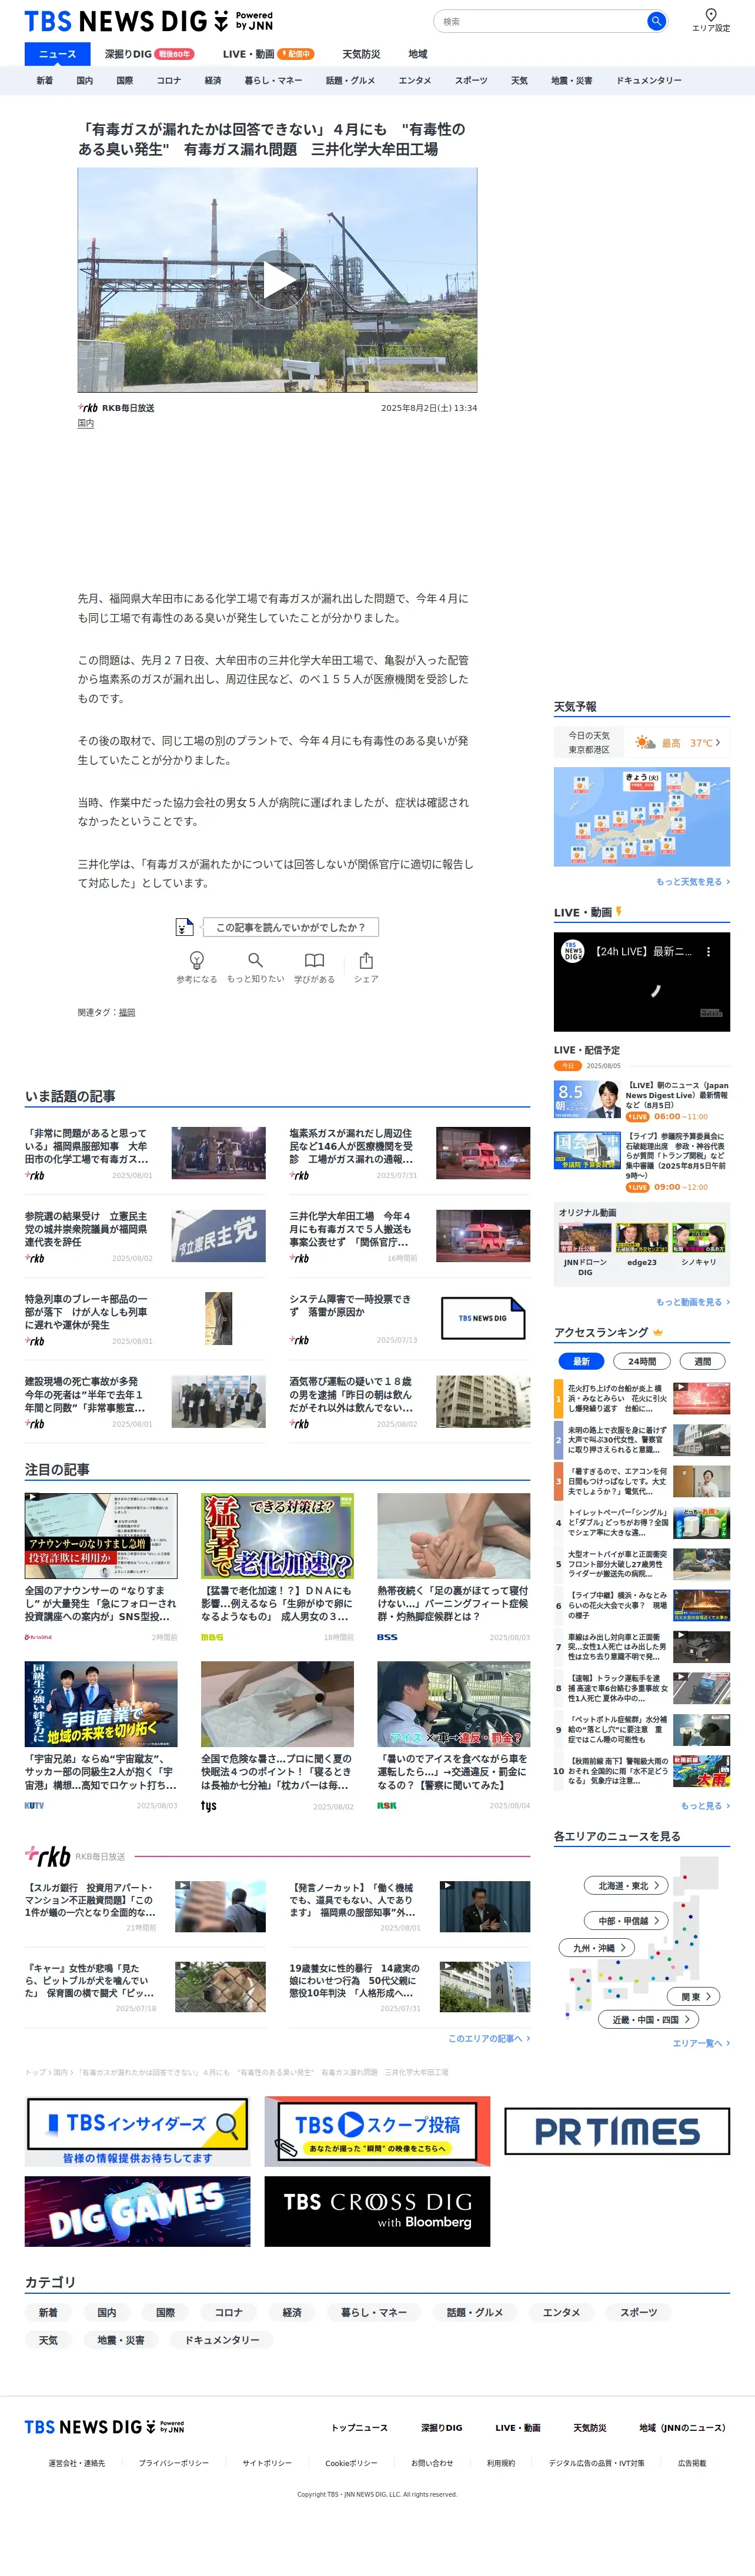Viewport: 755px width, 2576px height.
Task: Expand the 近畿・中国・四国 area button
Action: pyautogui.click(x=649, y=2019)
